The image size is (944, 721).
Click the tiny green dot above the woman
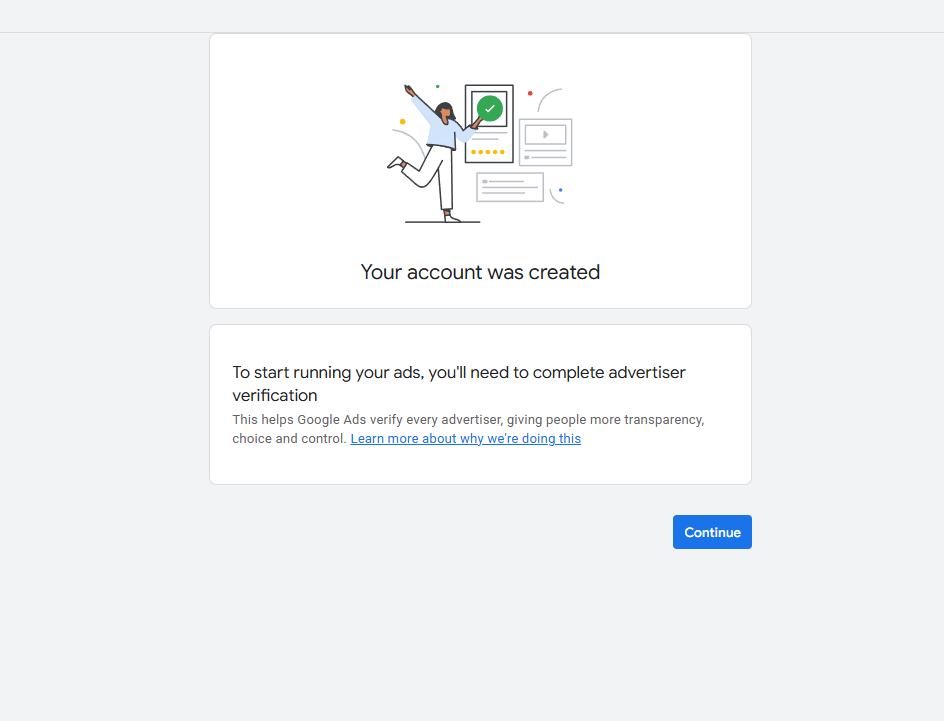click(438, 87)
